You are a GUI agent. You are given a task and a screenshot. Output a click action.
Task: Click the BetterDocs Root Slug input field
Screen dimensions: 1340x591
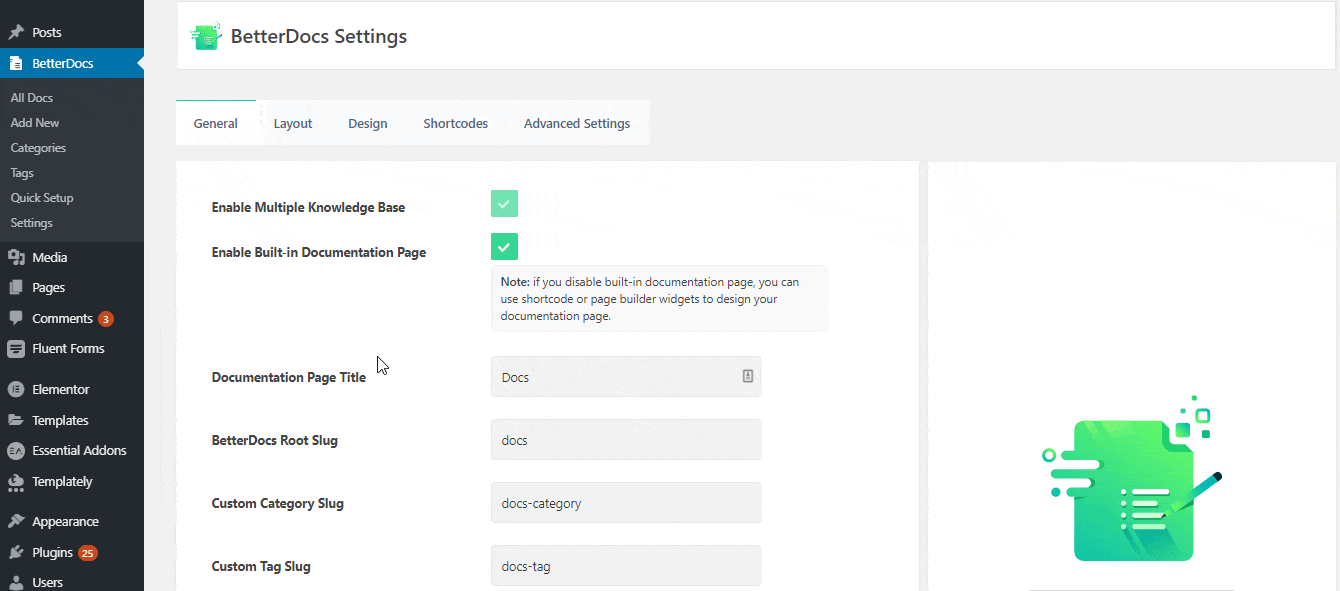click(626, 440)
